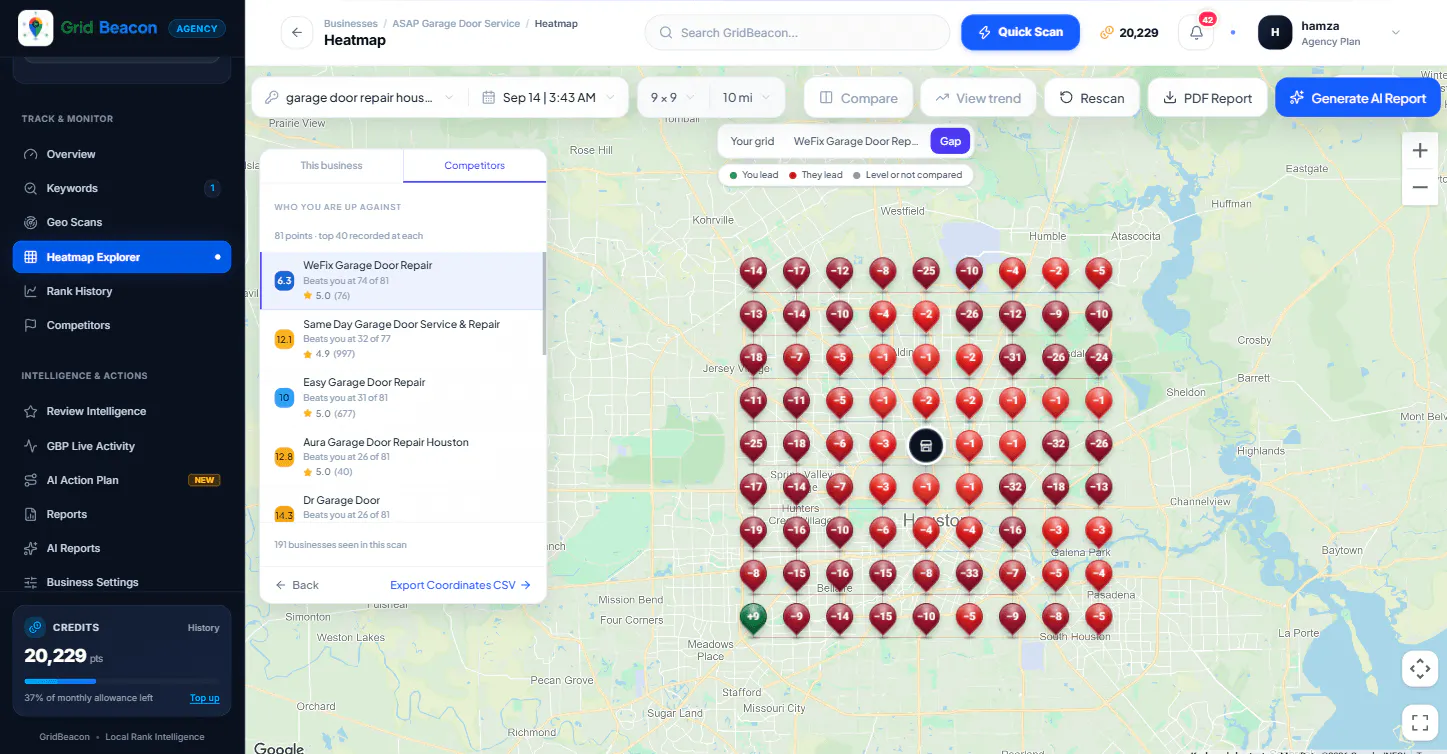Open the 9 × 9 grid size dropdown
Viewport: 1447px width, 754px height.
point(674,98)
